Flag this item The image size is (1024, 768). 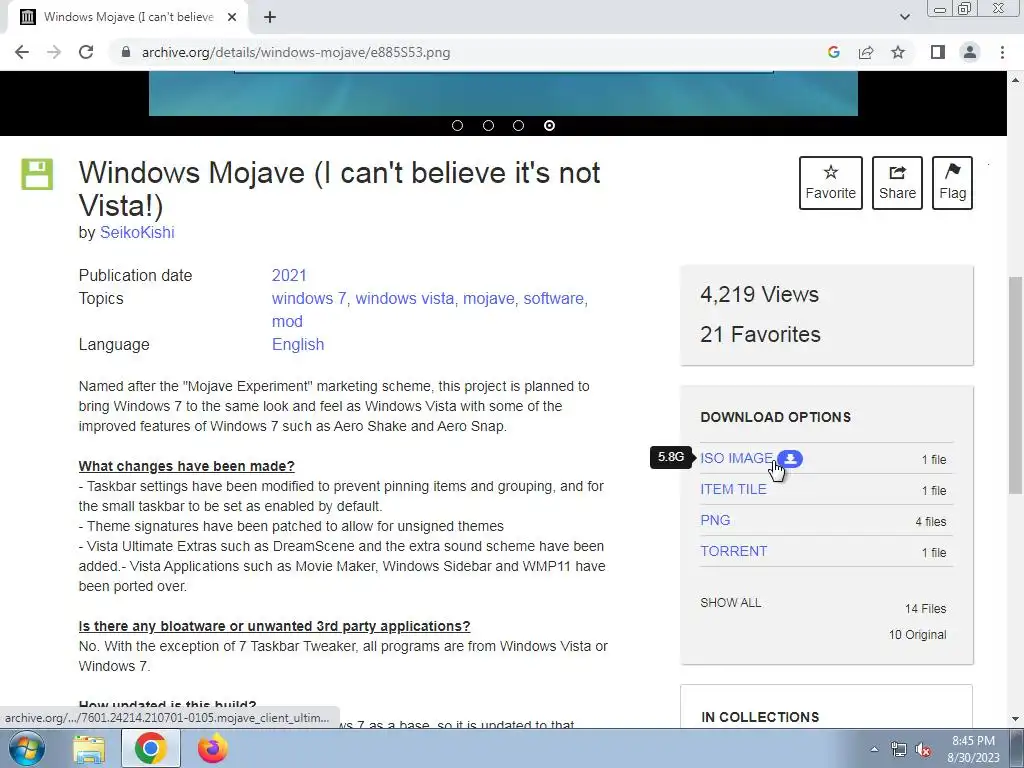tap(952, 183)
